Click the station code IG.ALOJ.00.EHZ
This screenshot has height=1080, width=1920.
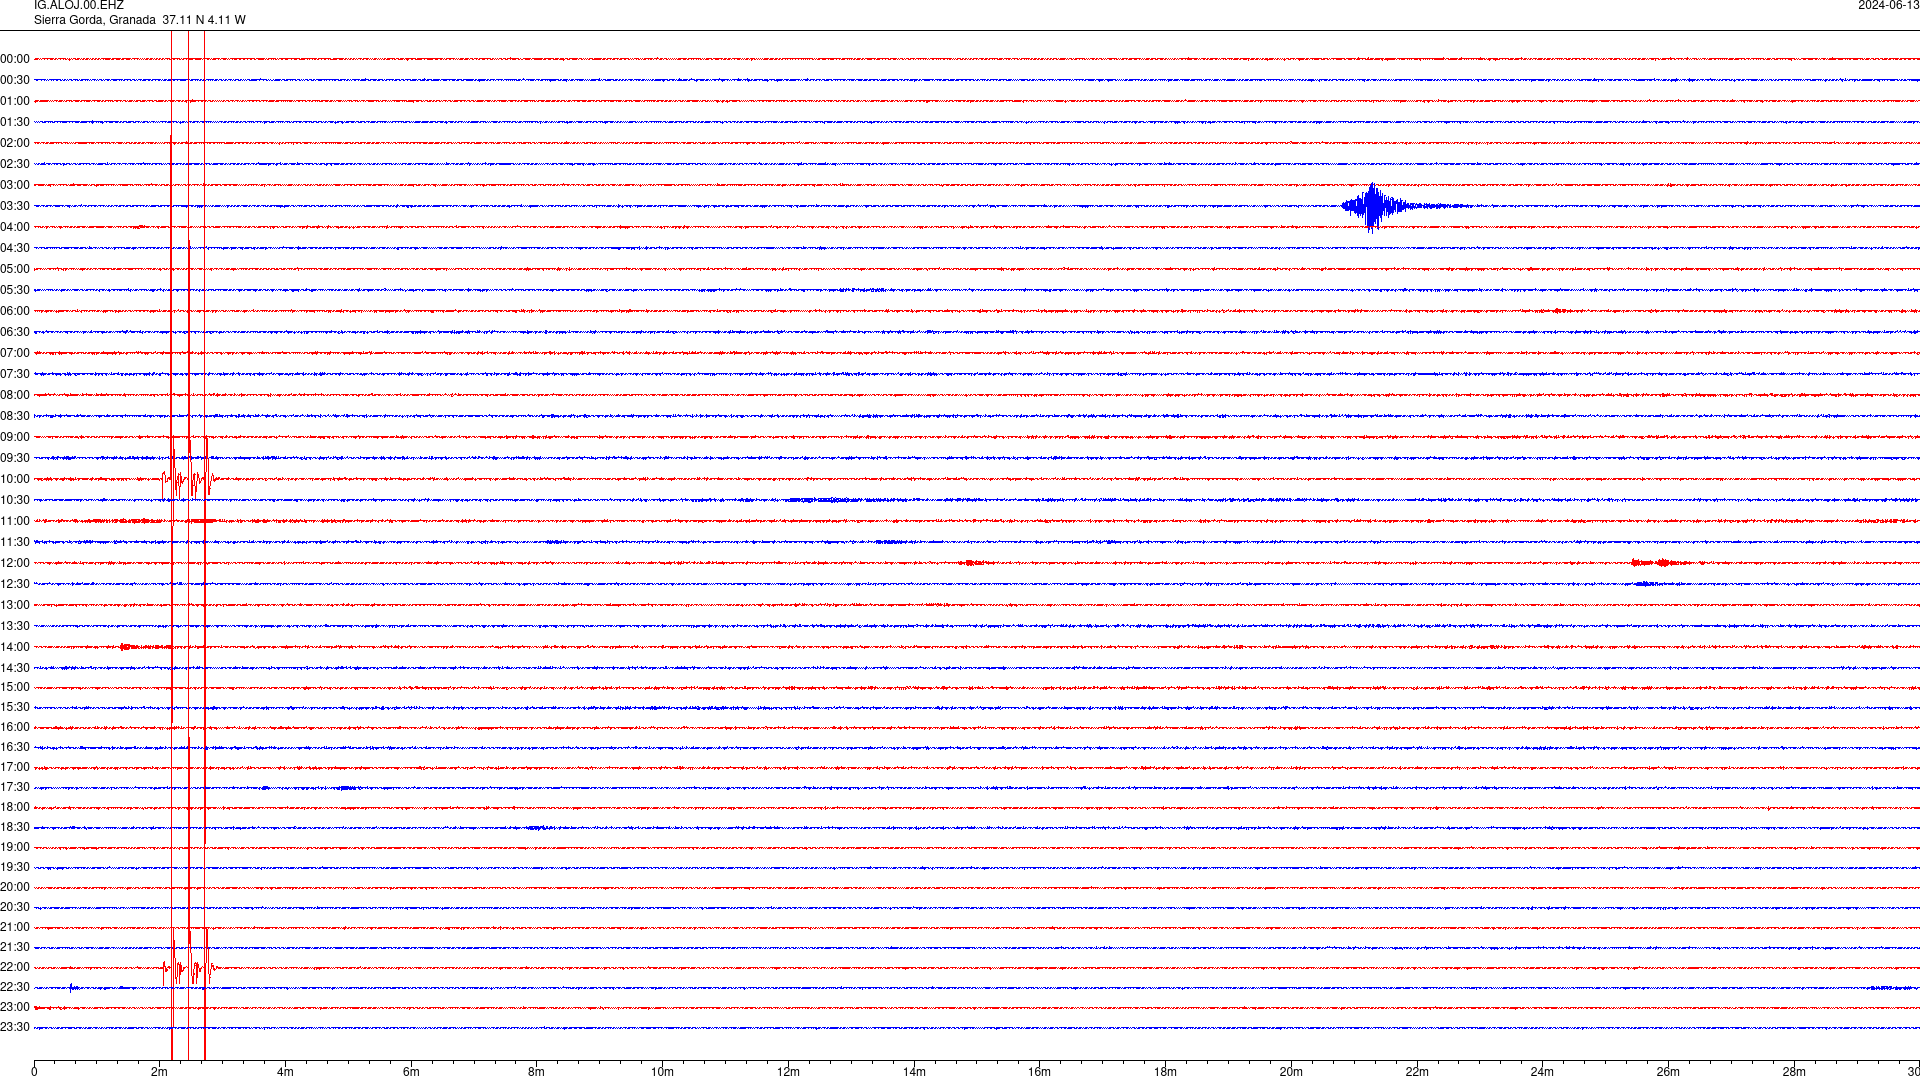(79, 6)
